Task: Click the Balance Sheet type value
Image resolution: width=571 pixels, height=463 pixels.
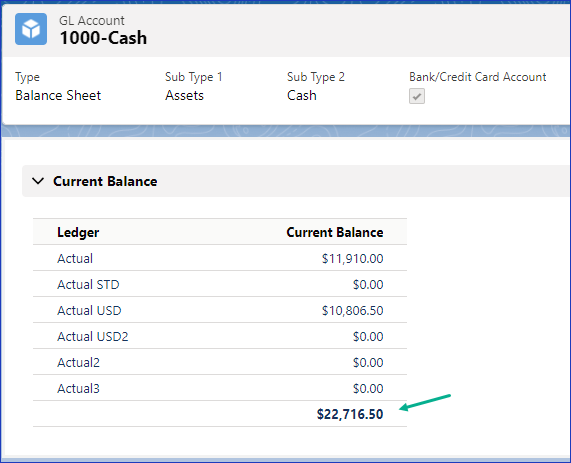Action: [x=58, y=95]
